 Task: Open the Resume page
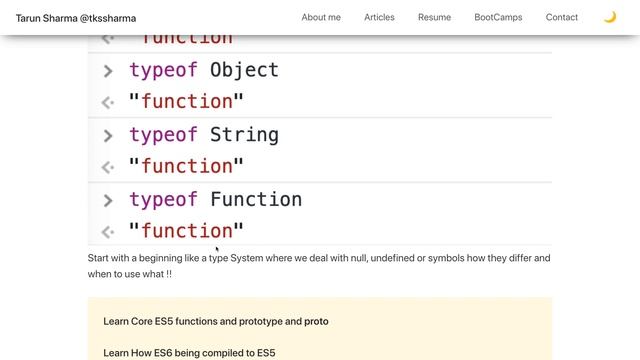(x=434, y=18)
